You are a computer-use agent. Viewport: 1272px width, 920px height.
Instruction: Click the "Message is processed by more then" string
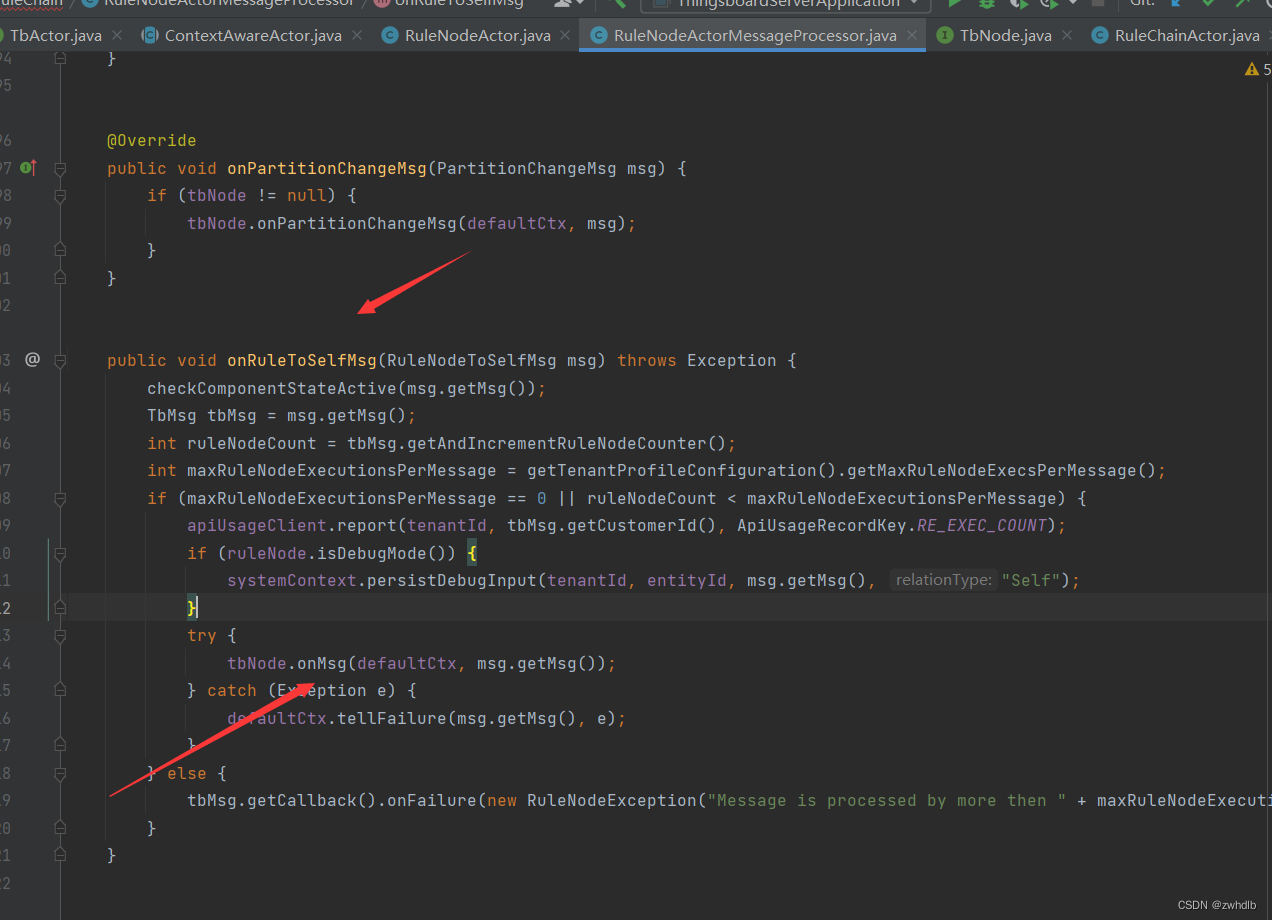point(886,800)
